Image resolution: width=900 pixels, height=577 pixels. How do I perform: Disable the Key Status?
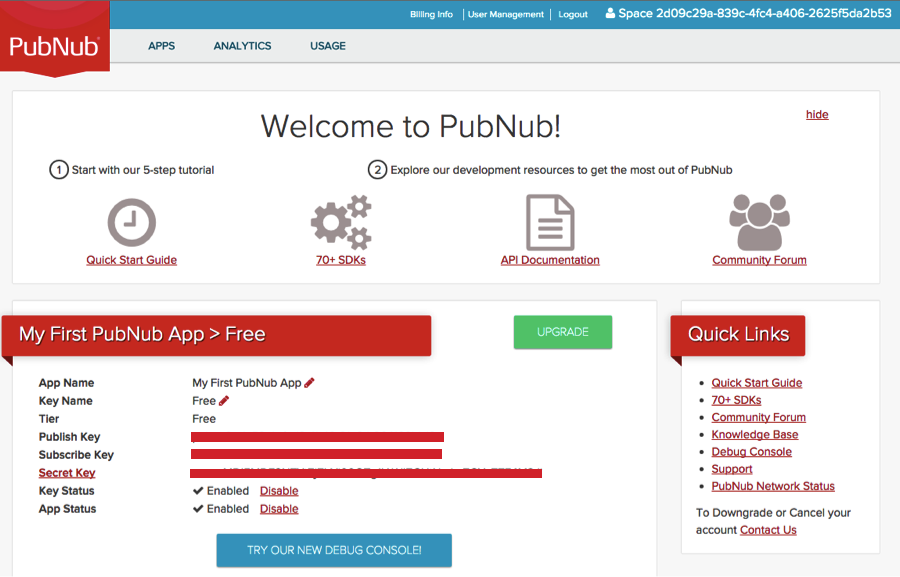(279, 491)
